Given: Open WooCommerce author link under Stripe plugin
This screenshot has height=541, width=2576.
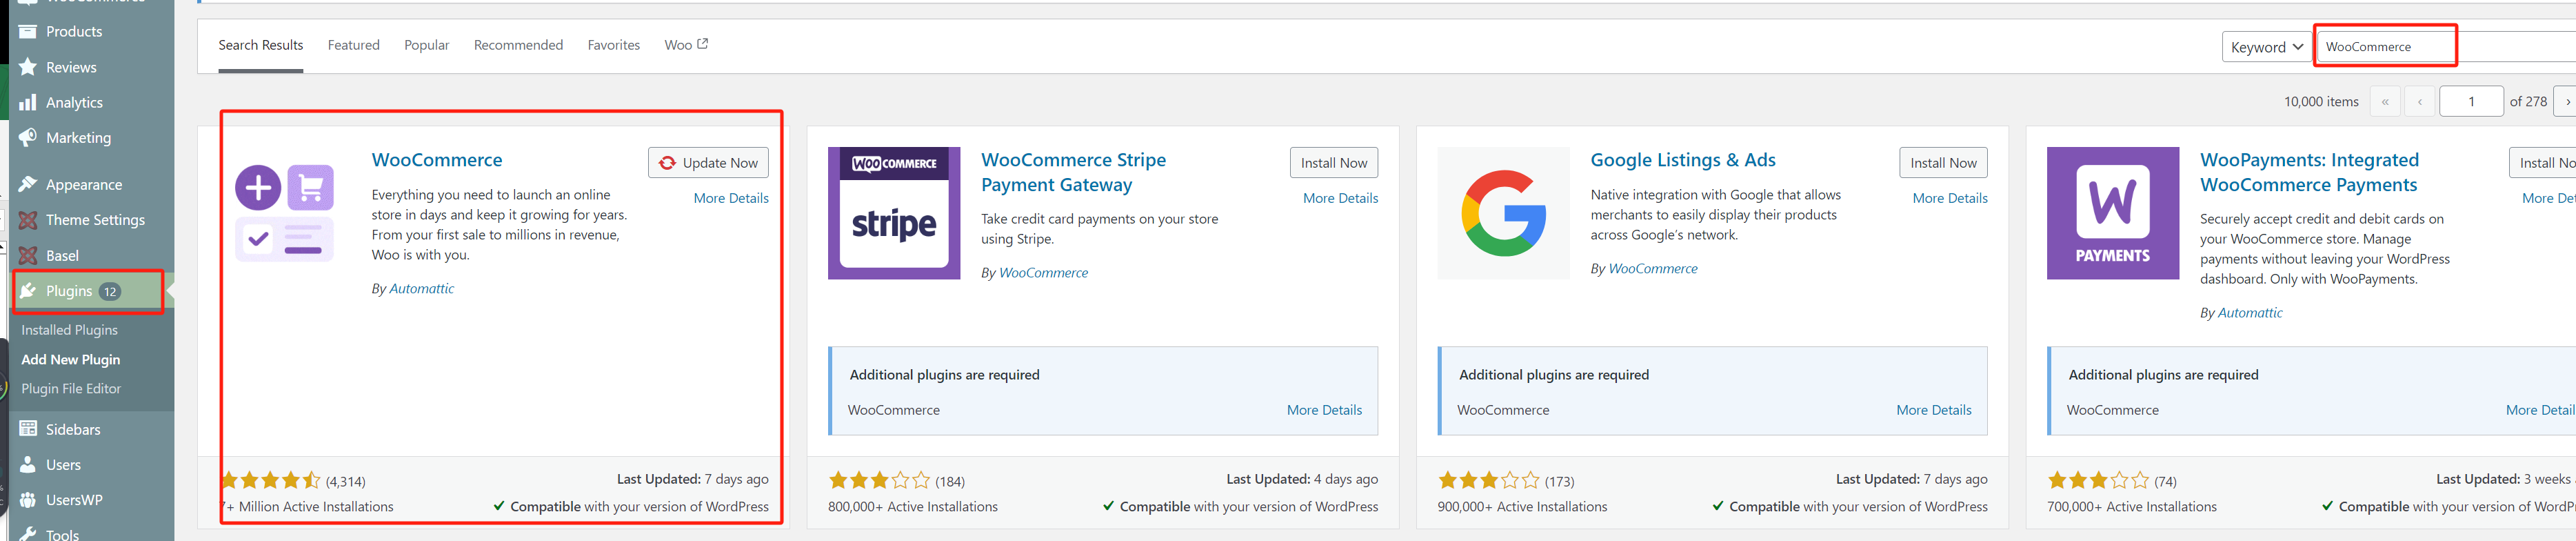Looking at the screenshot, I should (1043, 272).
